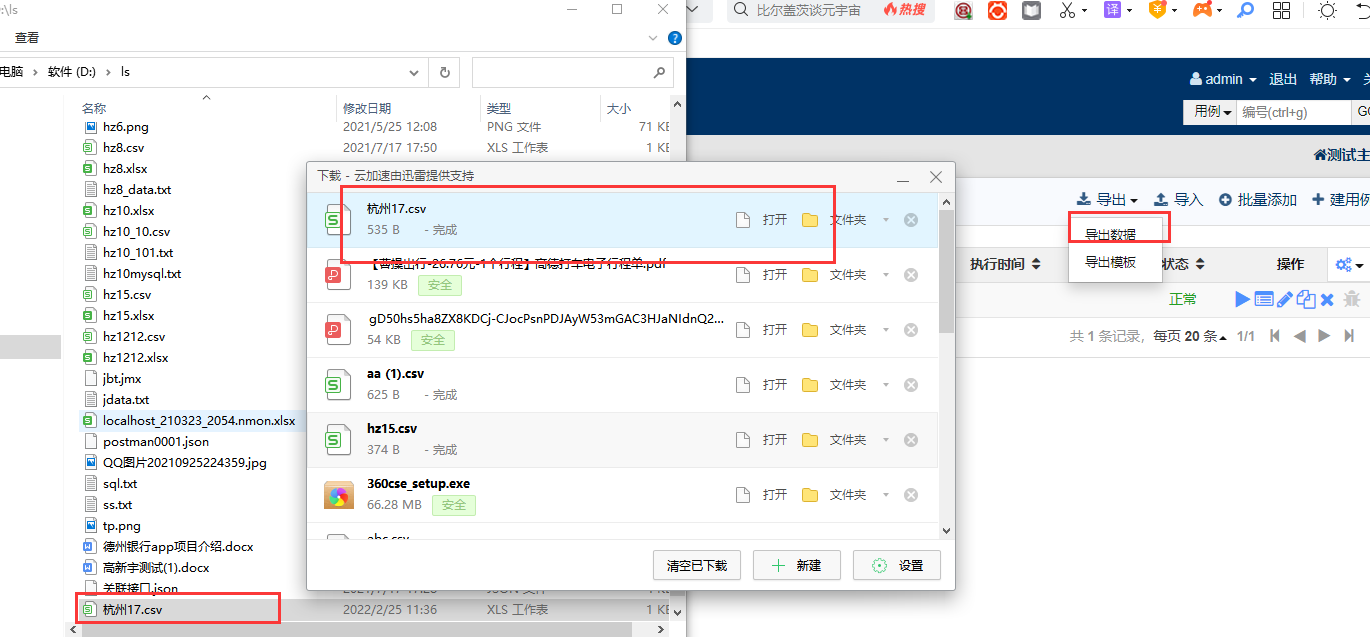This screenshot has width=1370, height=637.
Task: Open the orange game controller icon
Action: coord(1202,10)
